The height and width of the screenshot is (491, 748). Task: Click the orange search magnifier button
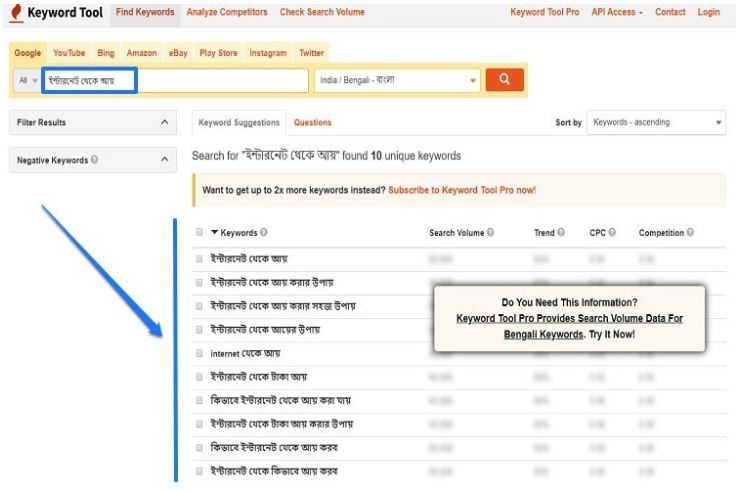[x=505, y=80]
